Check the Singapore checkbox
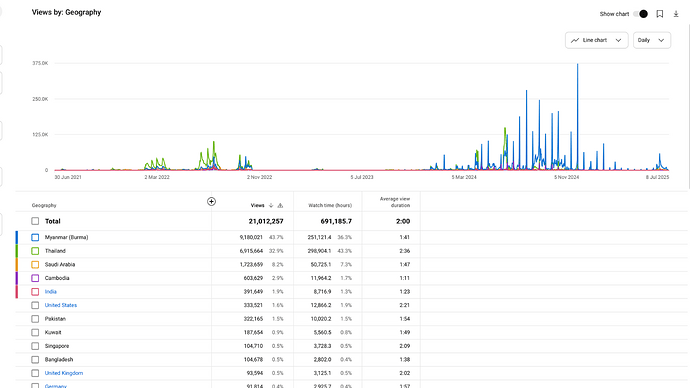Image resolution: width=690 pixels, height=388 pixels. click(x=35, y=346)
